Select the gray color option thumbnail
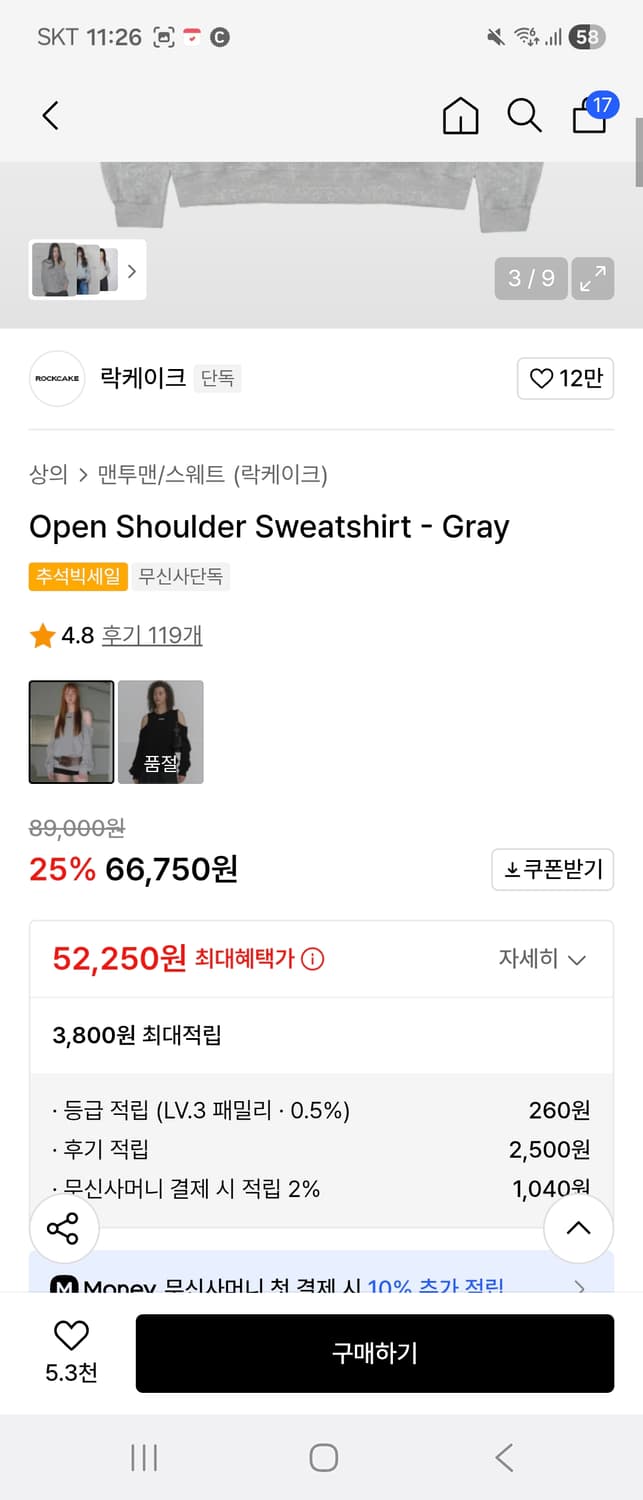This screenshot has width=643, height=1500. pos(71,732)
